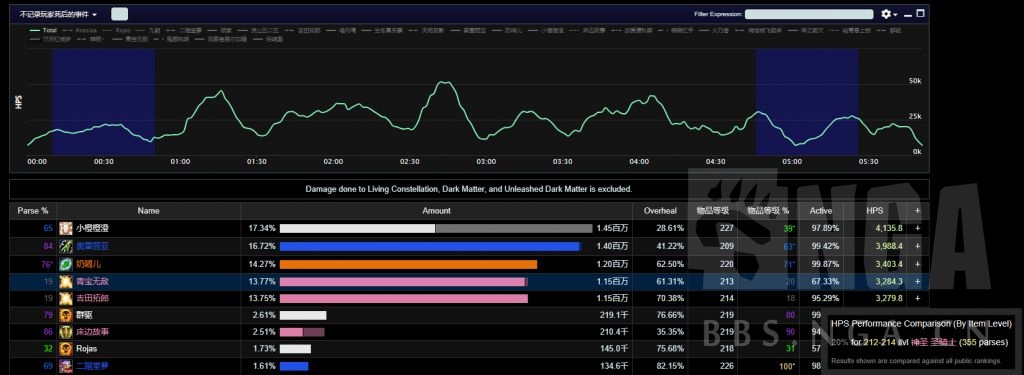Open the 不记录玩家死后的事件 dropdown
The height and width of the screenshot is (375, 1024).
tap(58, 14)
